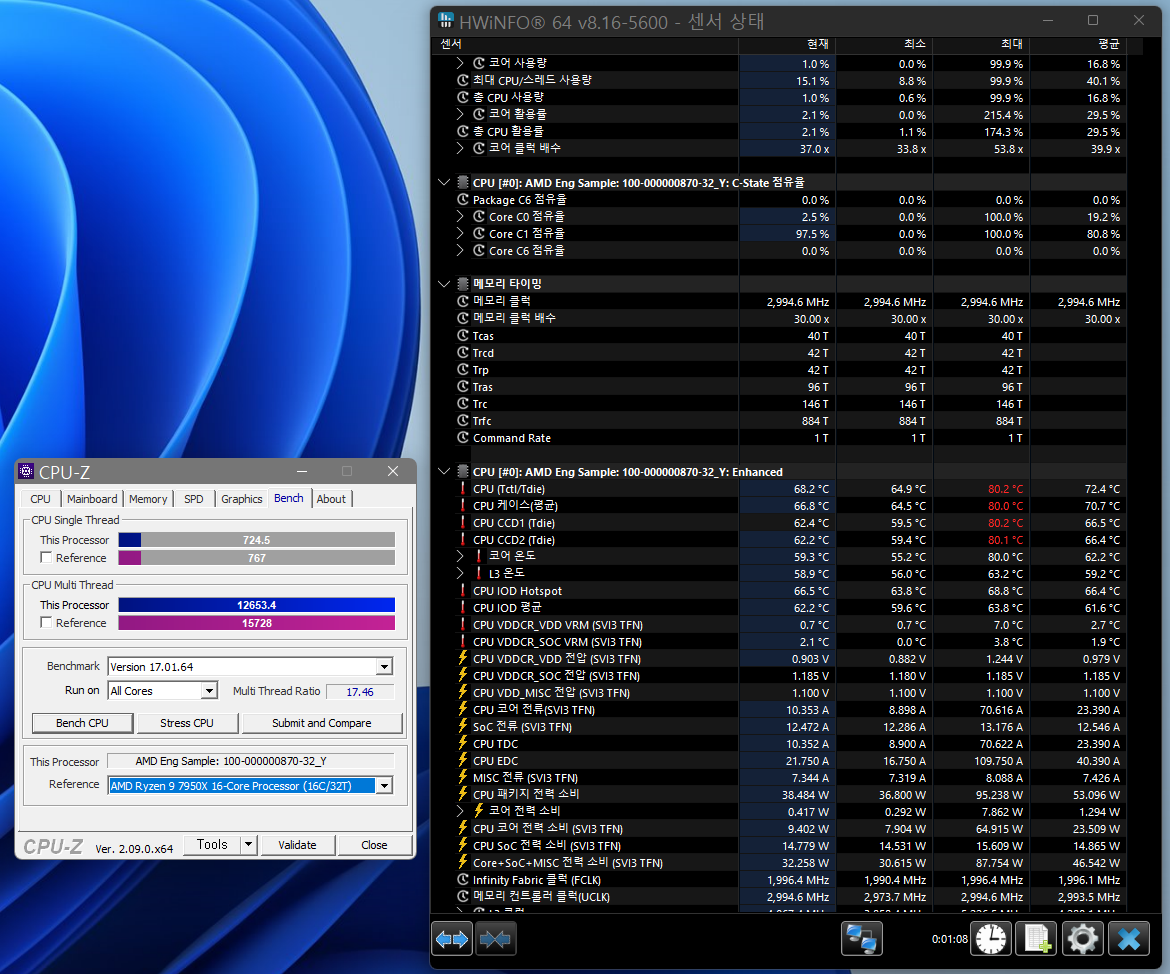Collapse the 메모리 타이밍 group
The image size is (1170, 974).
pos(444,284)
